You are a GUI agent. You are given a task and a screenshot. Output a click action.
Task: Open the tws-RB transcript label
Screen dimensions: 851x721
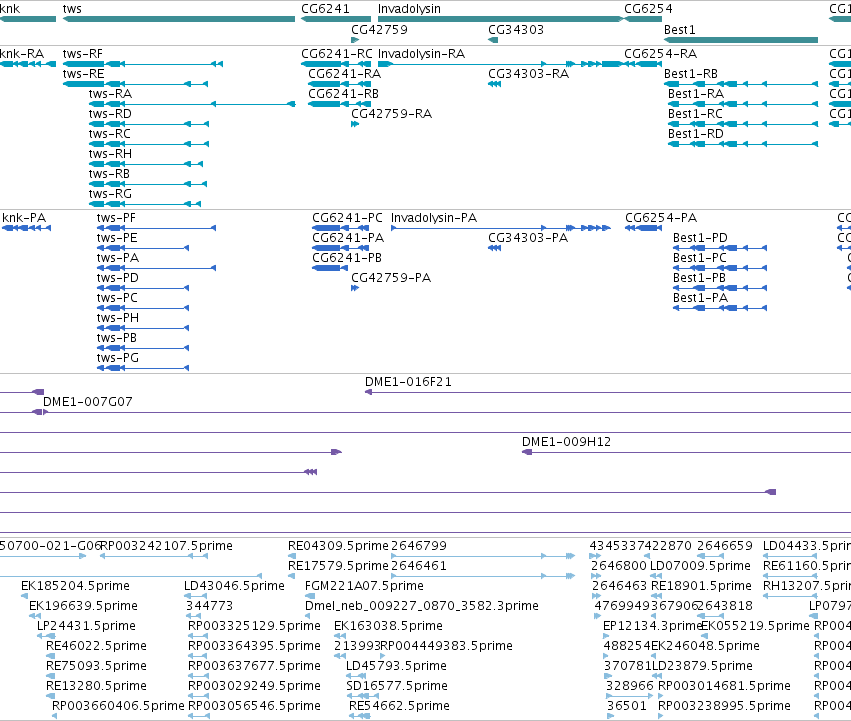pos(109,174)
